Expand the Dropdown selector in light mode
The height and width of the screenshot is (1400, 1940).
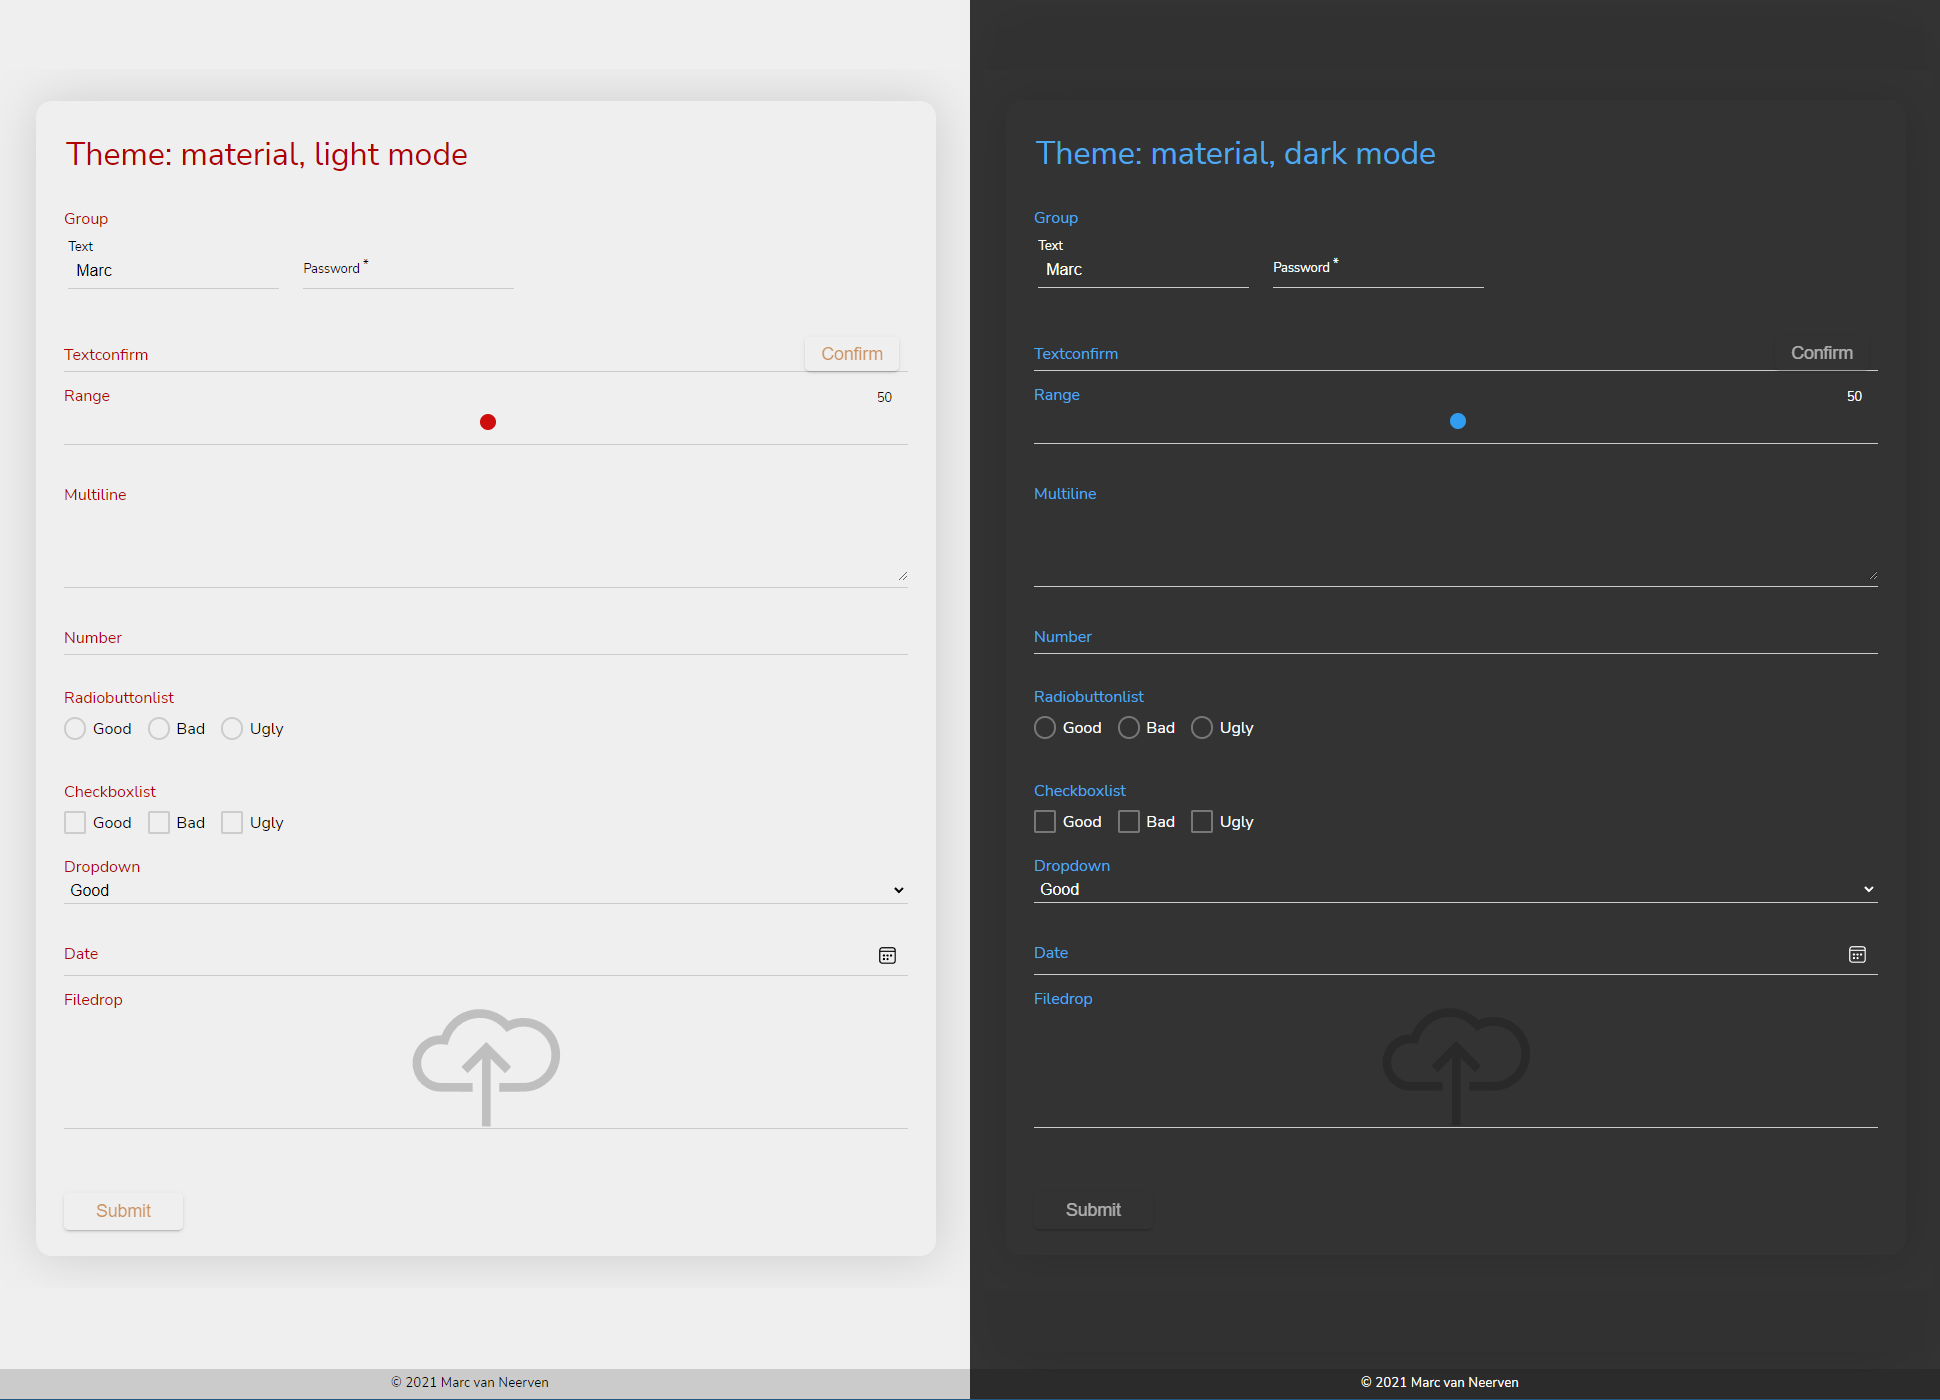point(898,889)
